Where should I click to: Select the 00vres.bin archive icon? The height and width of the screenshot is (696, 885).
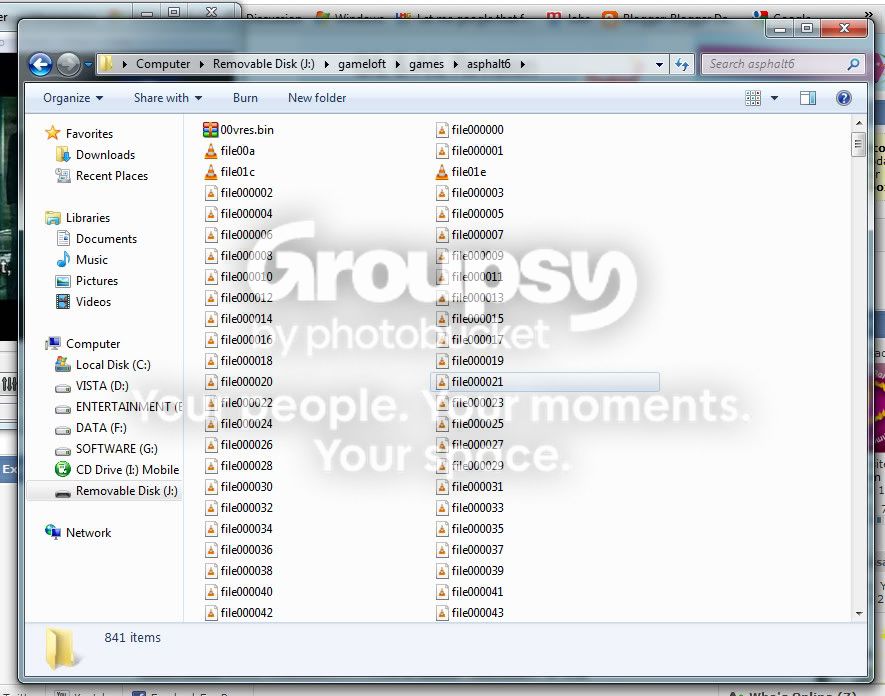pyautogui.click(x=210, y=130)
